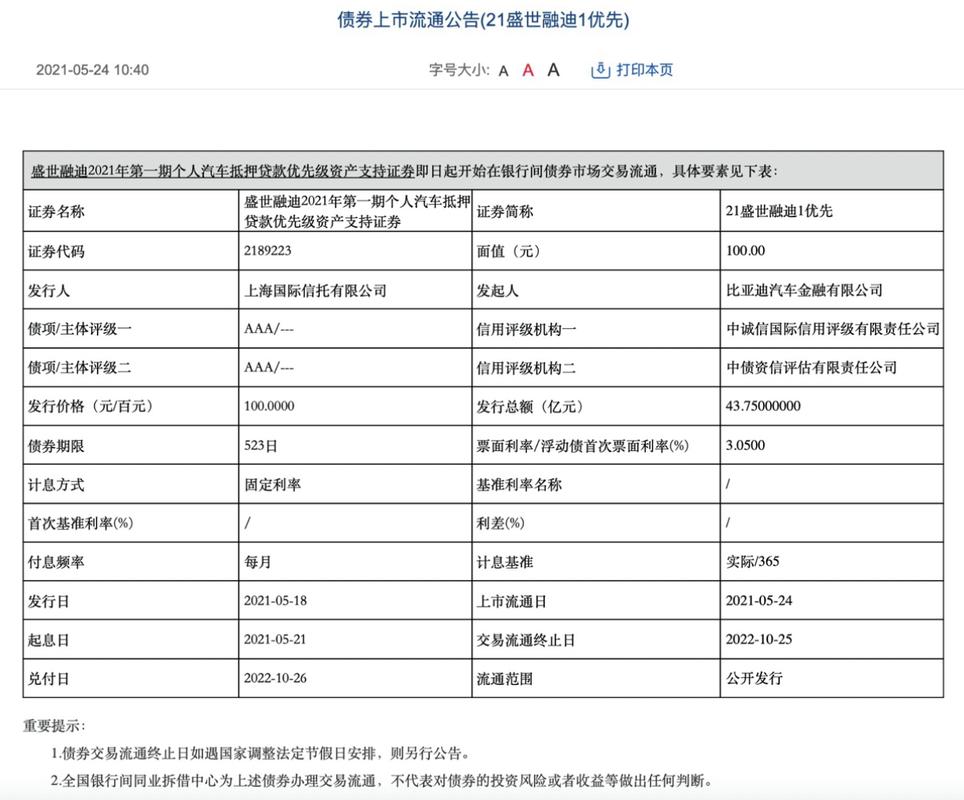Screen dimensions: 964x800
Task: Click day count basis value 实际/365
Action: click(x=753, y=561)
